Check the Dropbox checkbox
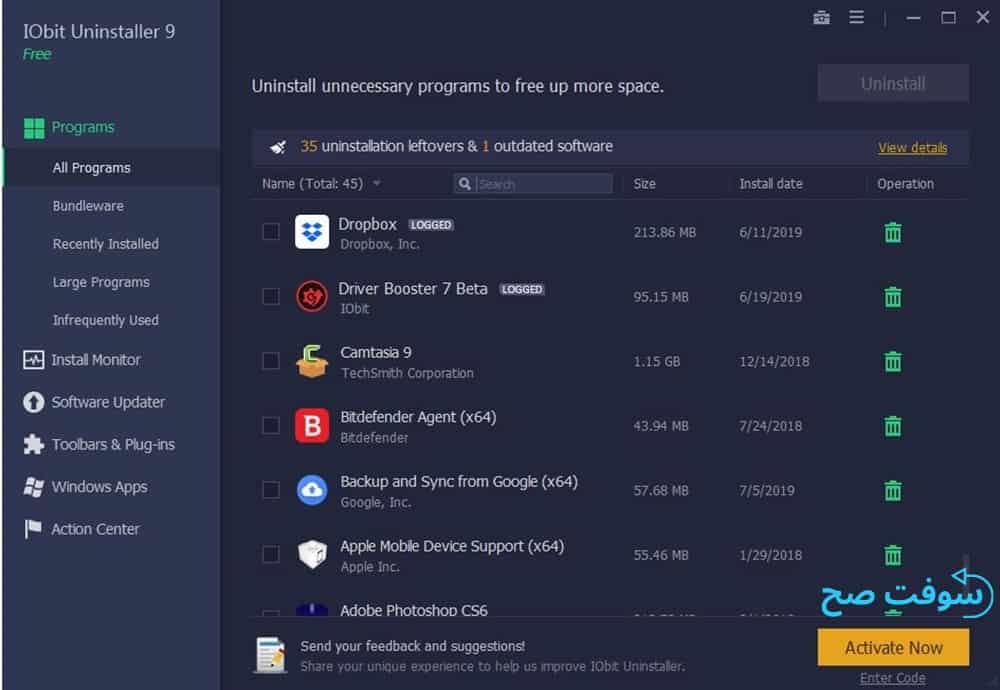Screen dimensions: 1000x690 tap(271, 231)
